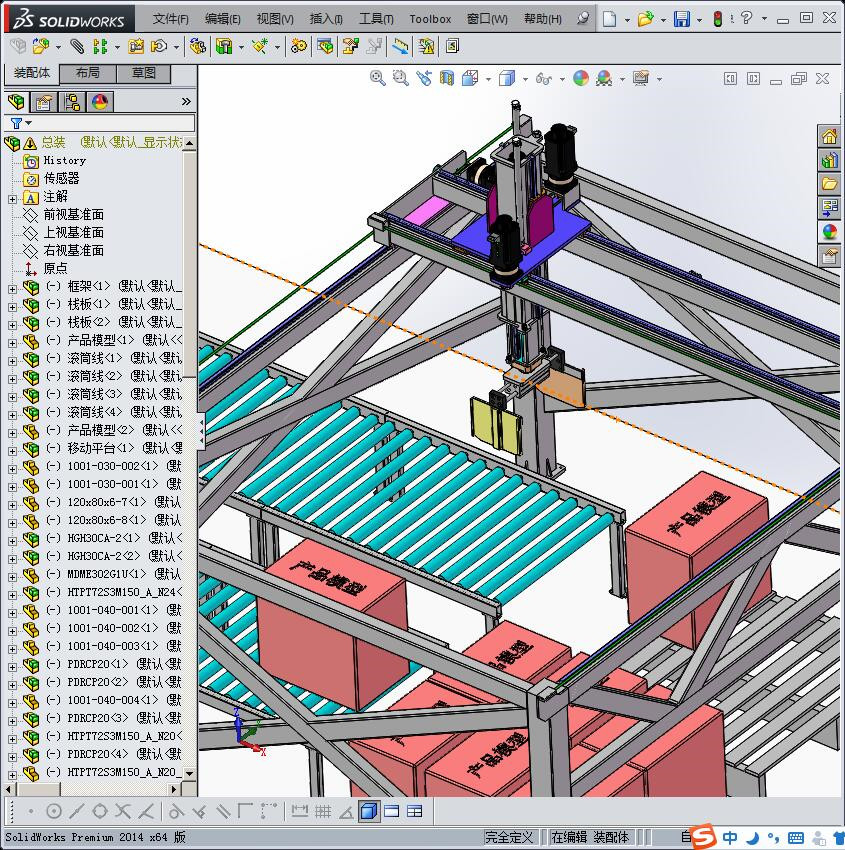Click the View Settings monitor icon

click(641, 79)
